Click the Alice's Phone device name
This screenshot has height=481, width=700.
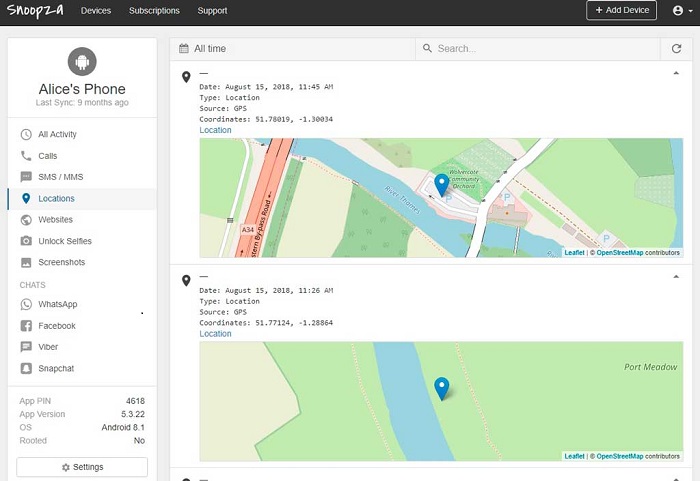82,89
